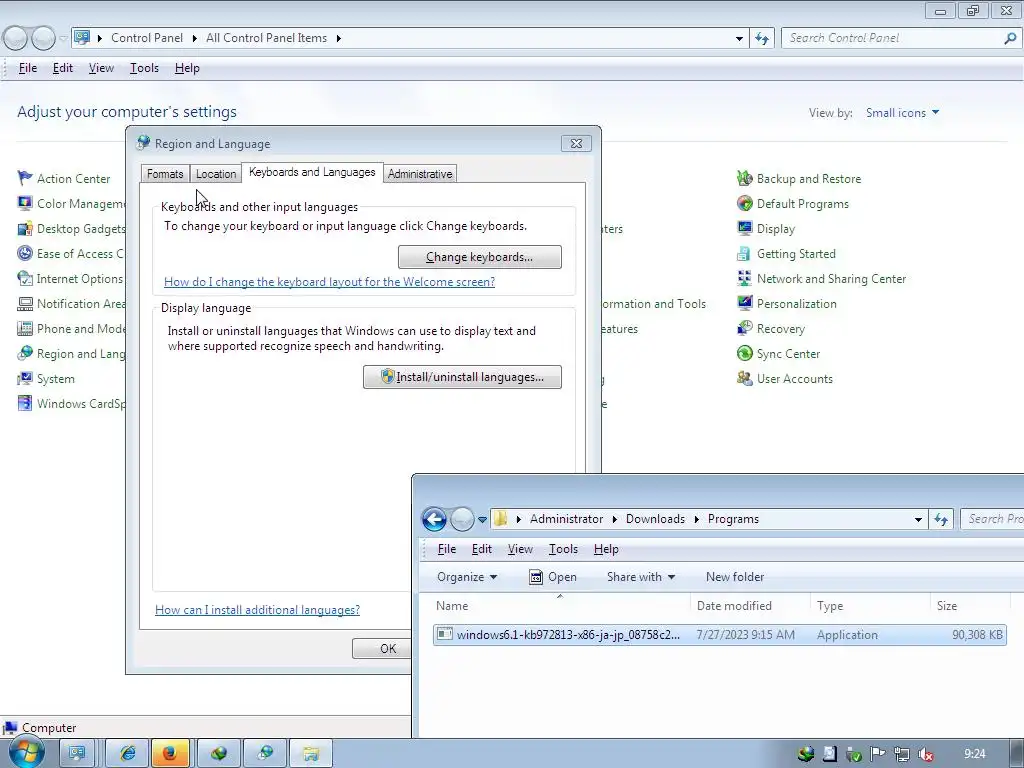Click Downloads breadcrumb in Programs window
Image resolution: width=1024 pixels, height=768 pixels.
point(655,519)
